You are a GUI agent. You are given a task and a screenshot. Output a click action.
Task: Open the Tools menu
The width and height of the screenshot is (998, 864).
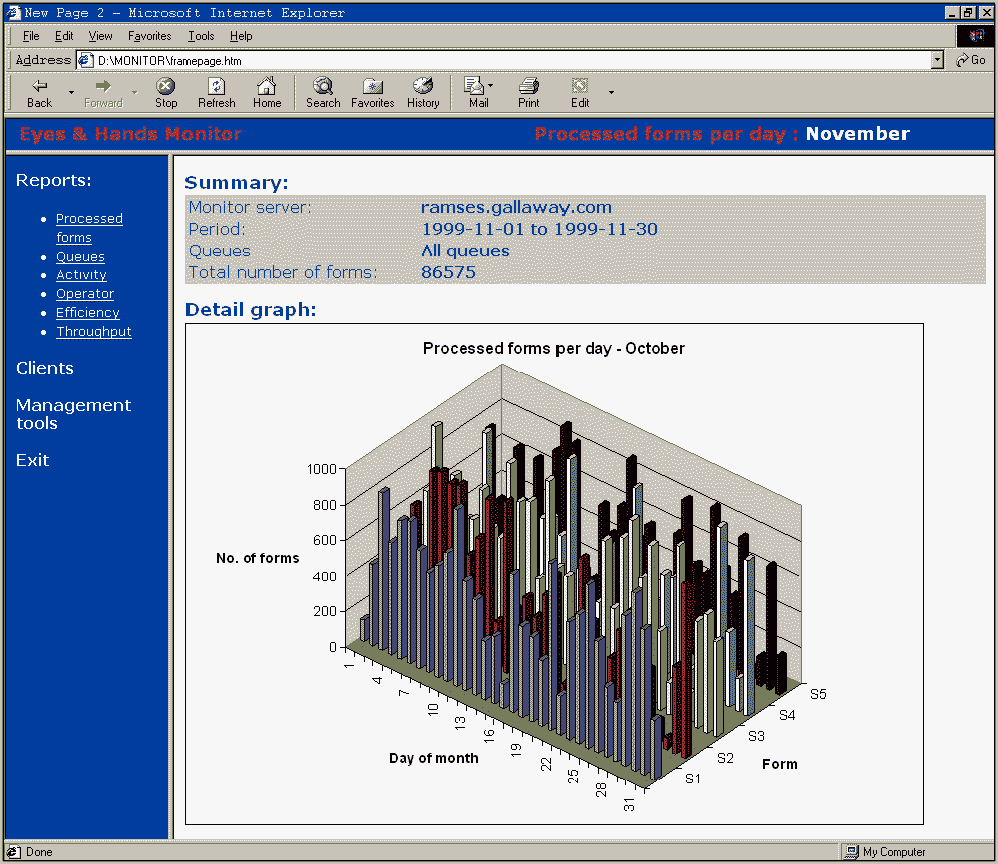point(201,36)
